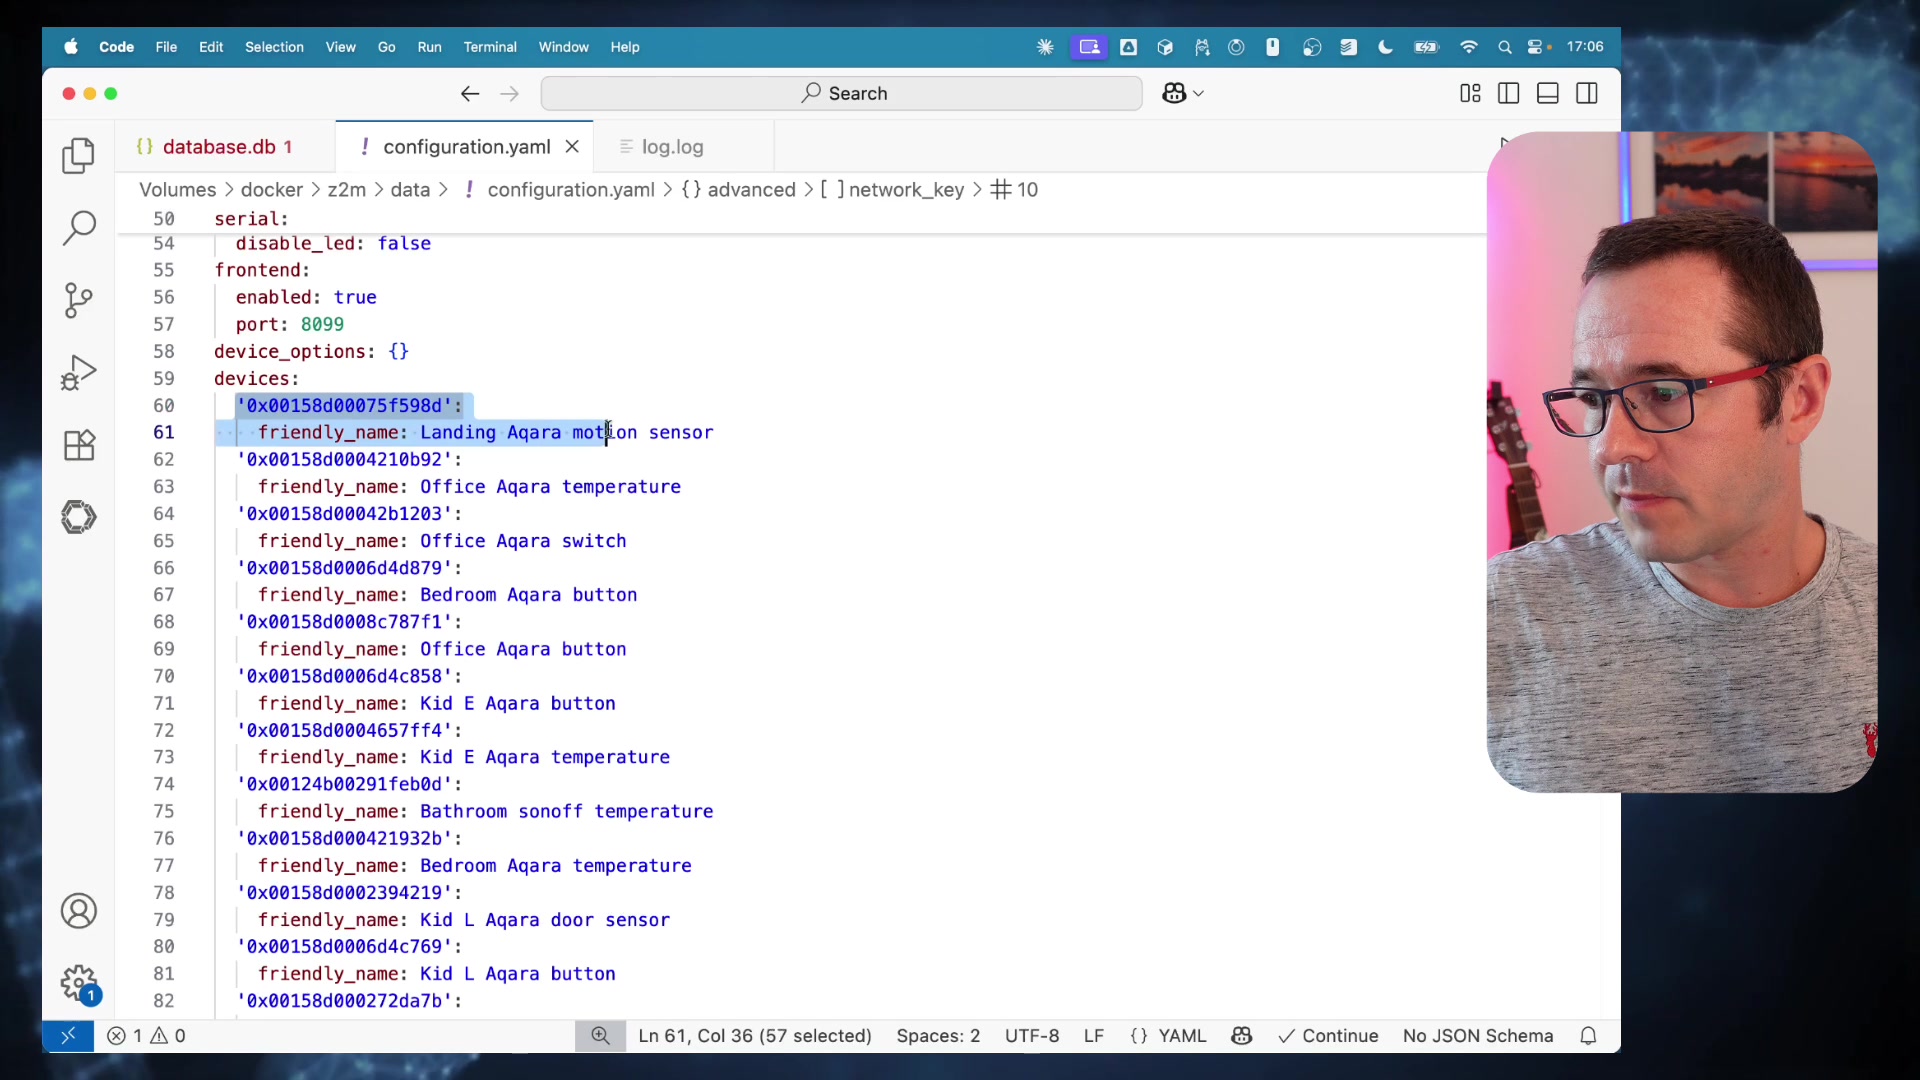
Task: Toggle the bottom panel visibility
Action: pyautogui.click(x=1547, y=93)
